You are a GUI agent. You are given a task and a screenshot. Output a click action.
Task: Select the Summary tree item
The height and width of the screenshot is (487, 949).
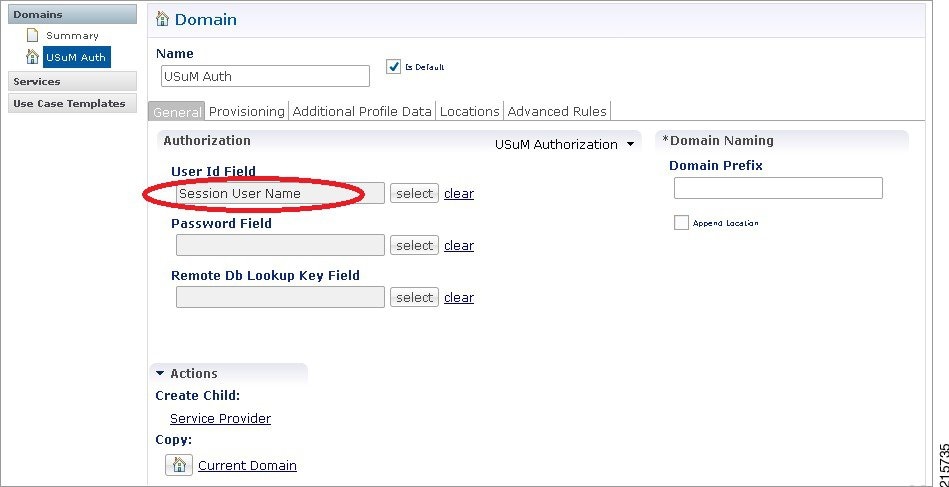coord(72,35)
